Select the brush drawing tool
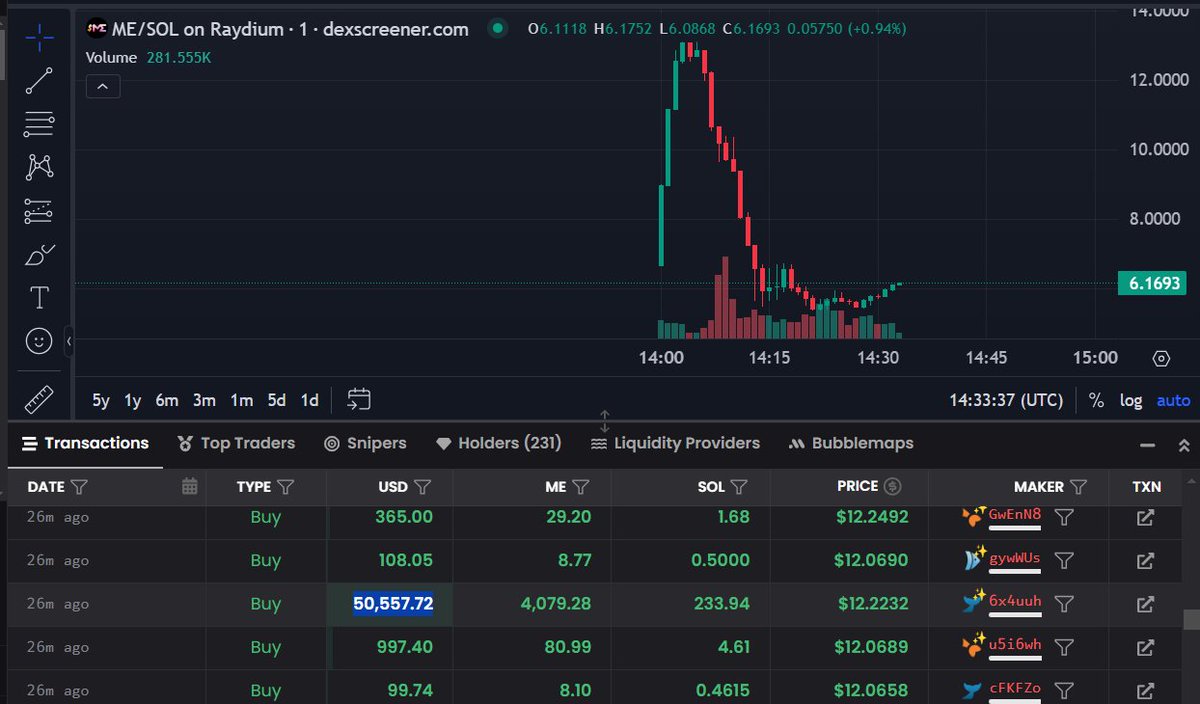This screenshot has width=1200, height=704. (39, 254)
